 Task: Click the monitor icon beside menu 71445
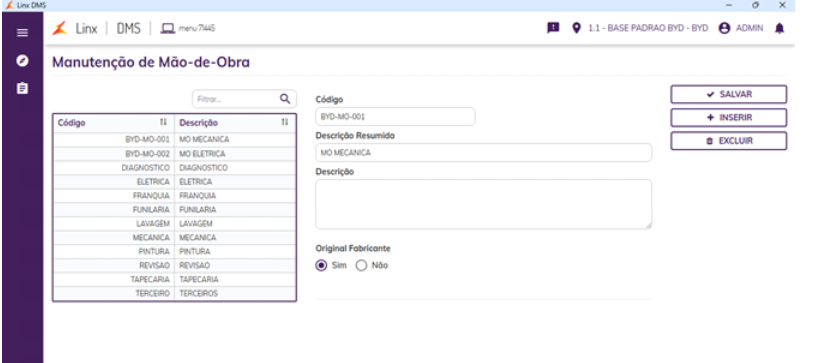pos(168,29)
